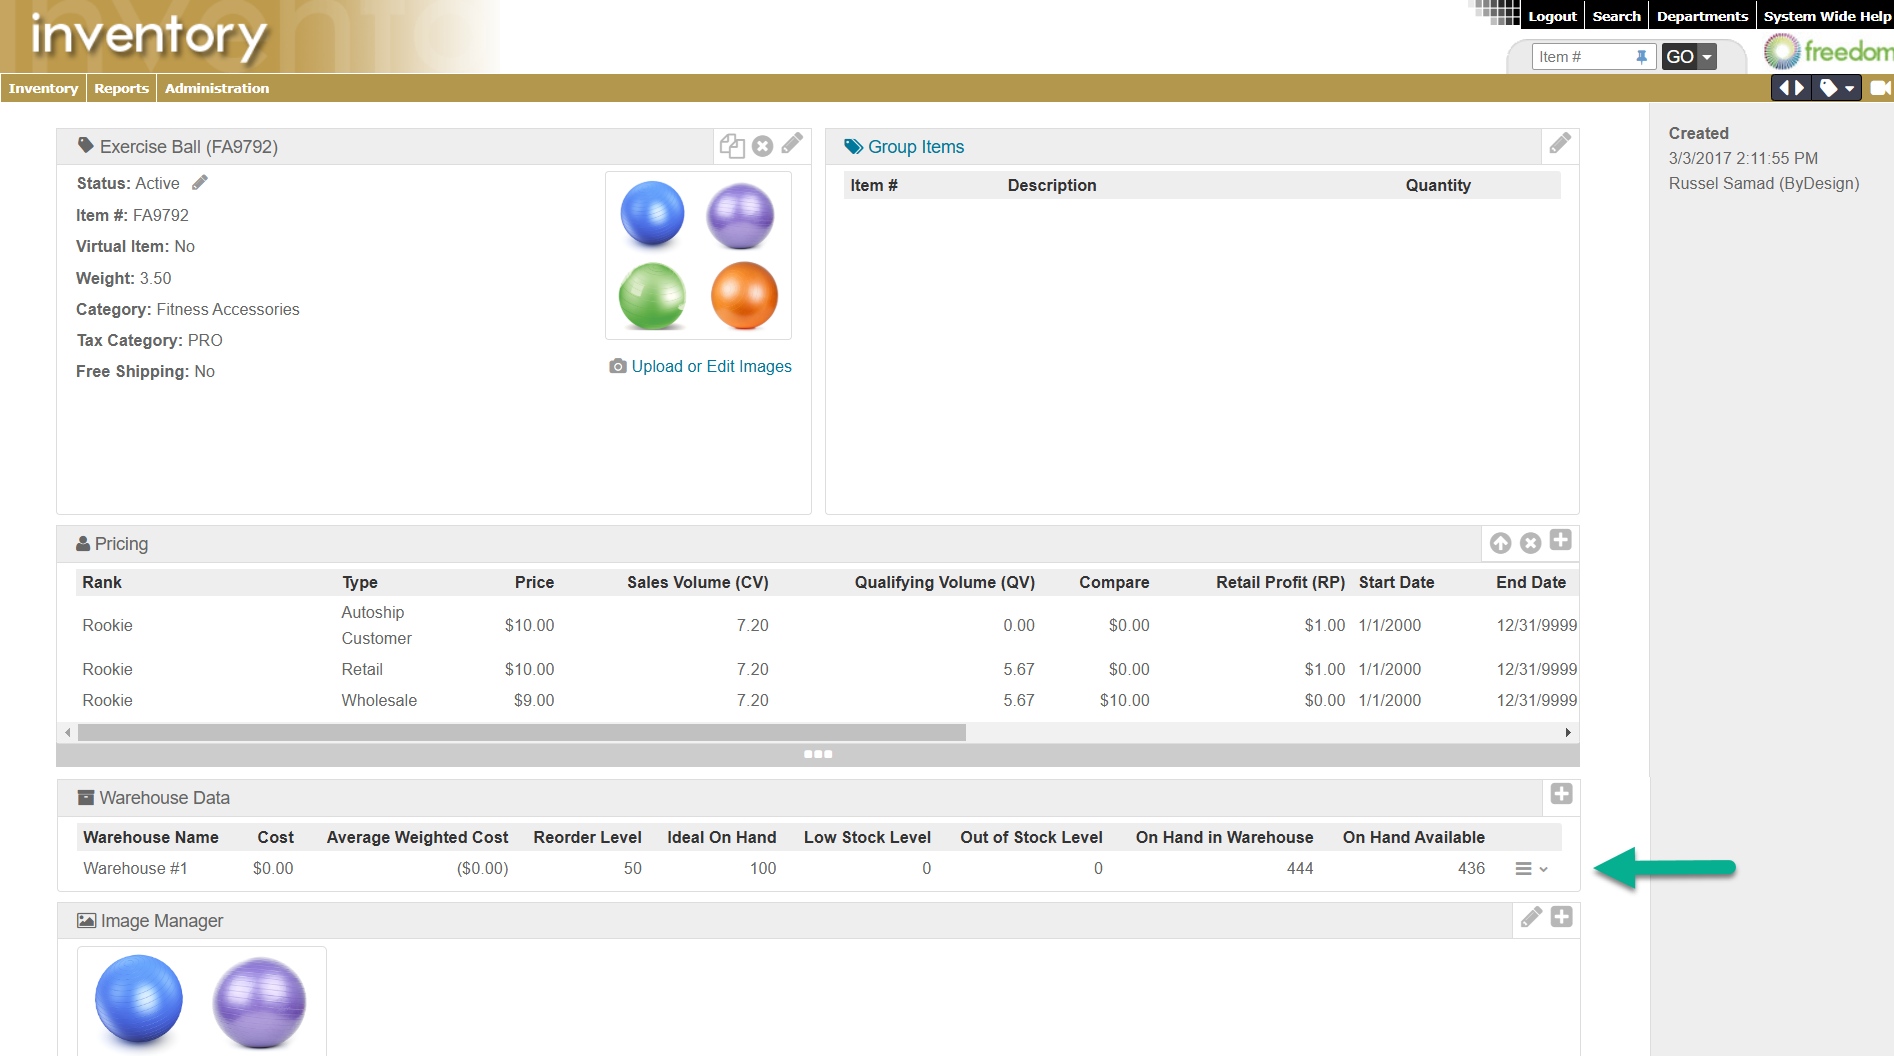
Task: Open the video camera icon in toolbar
Action: click(x=1879, y=88)
